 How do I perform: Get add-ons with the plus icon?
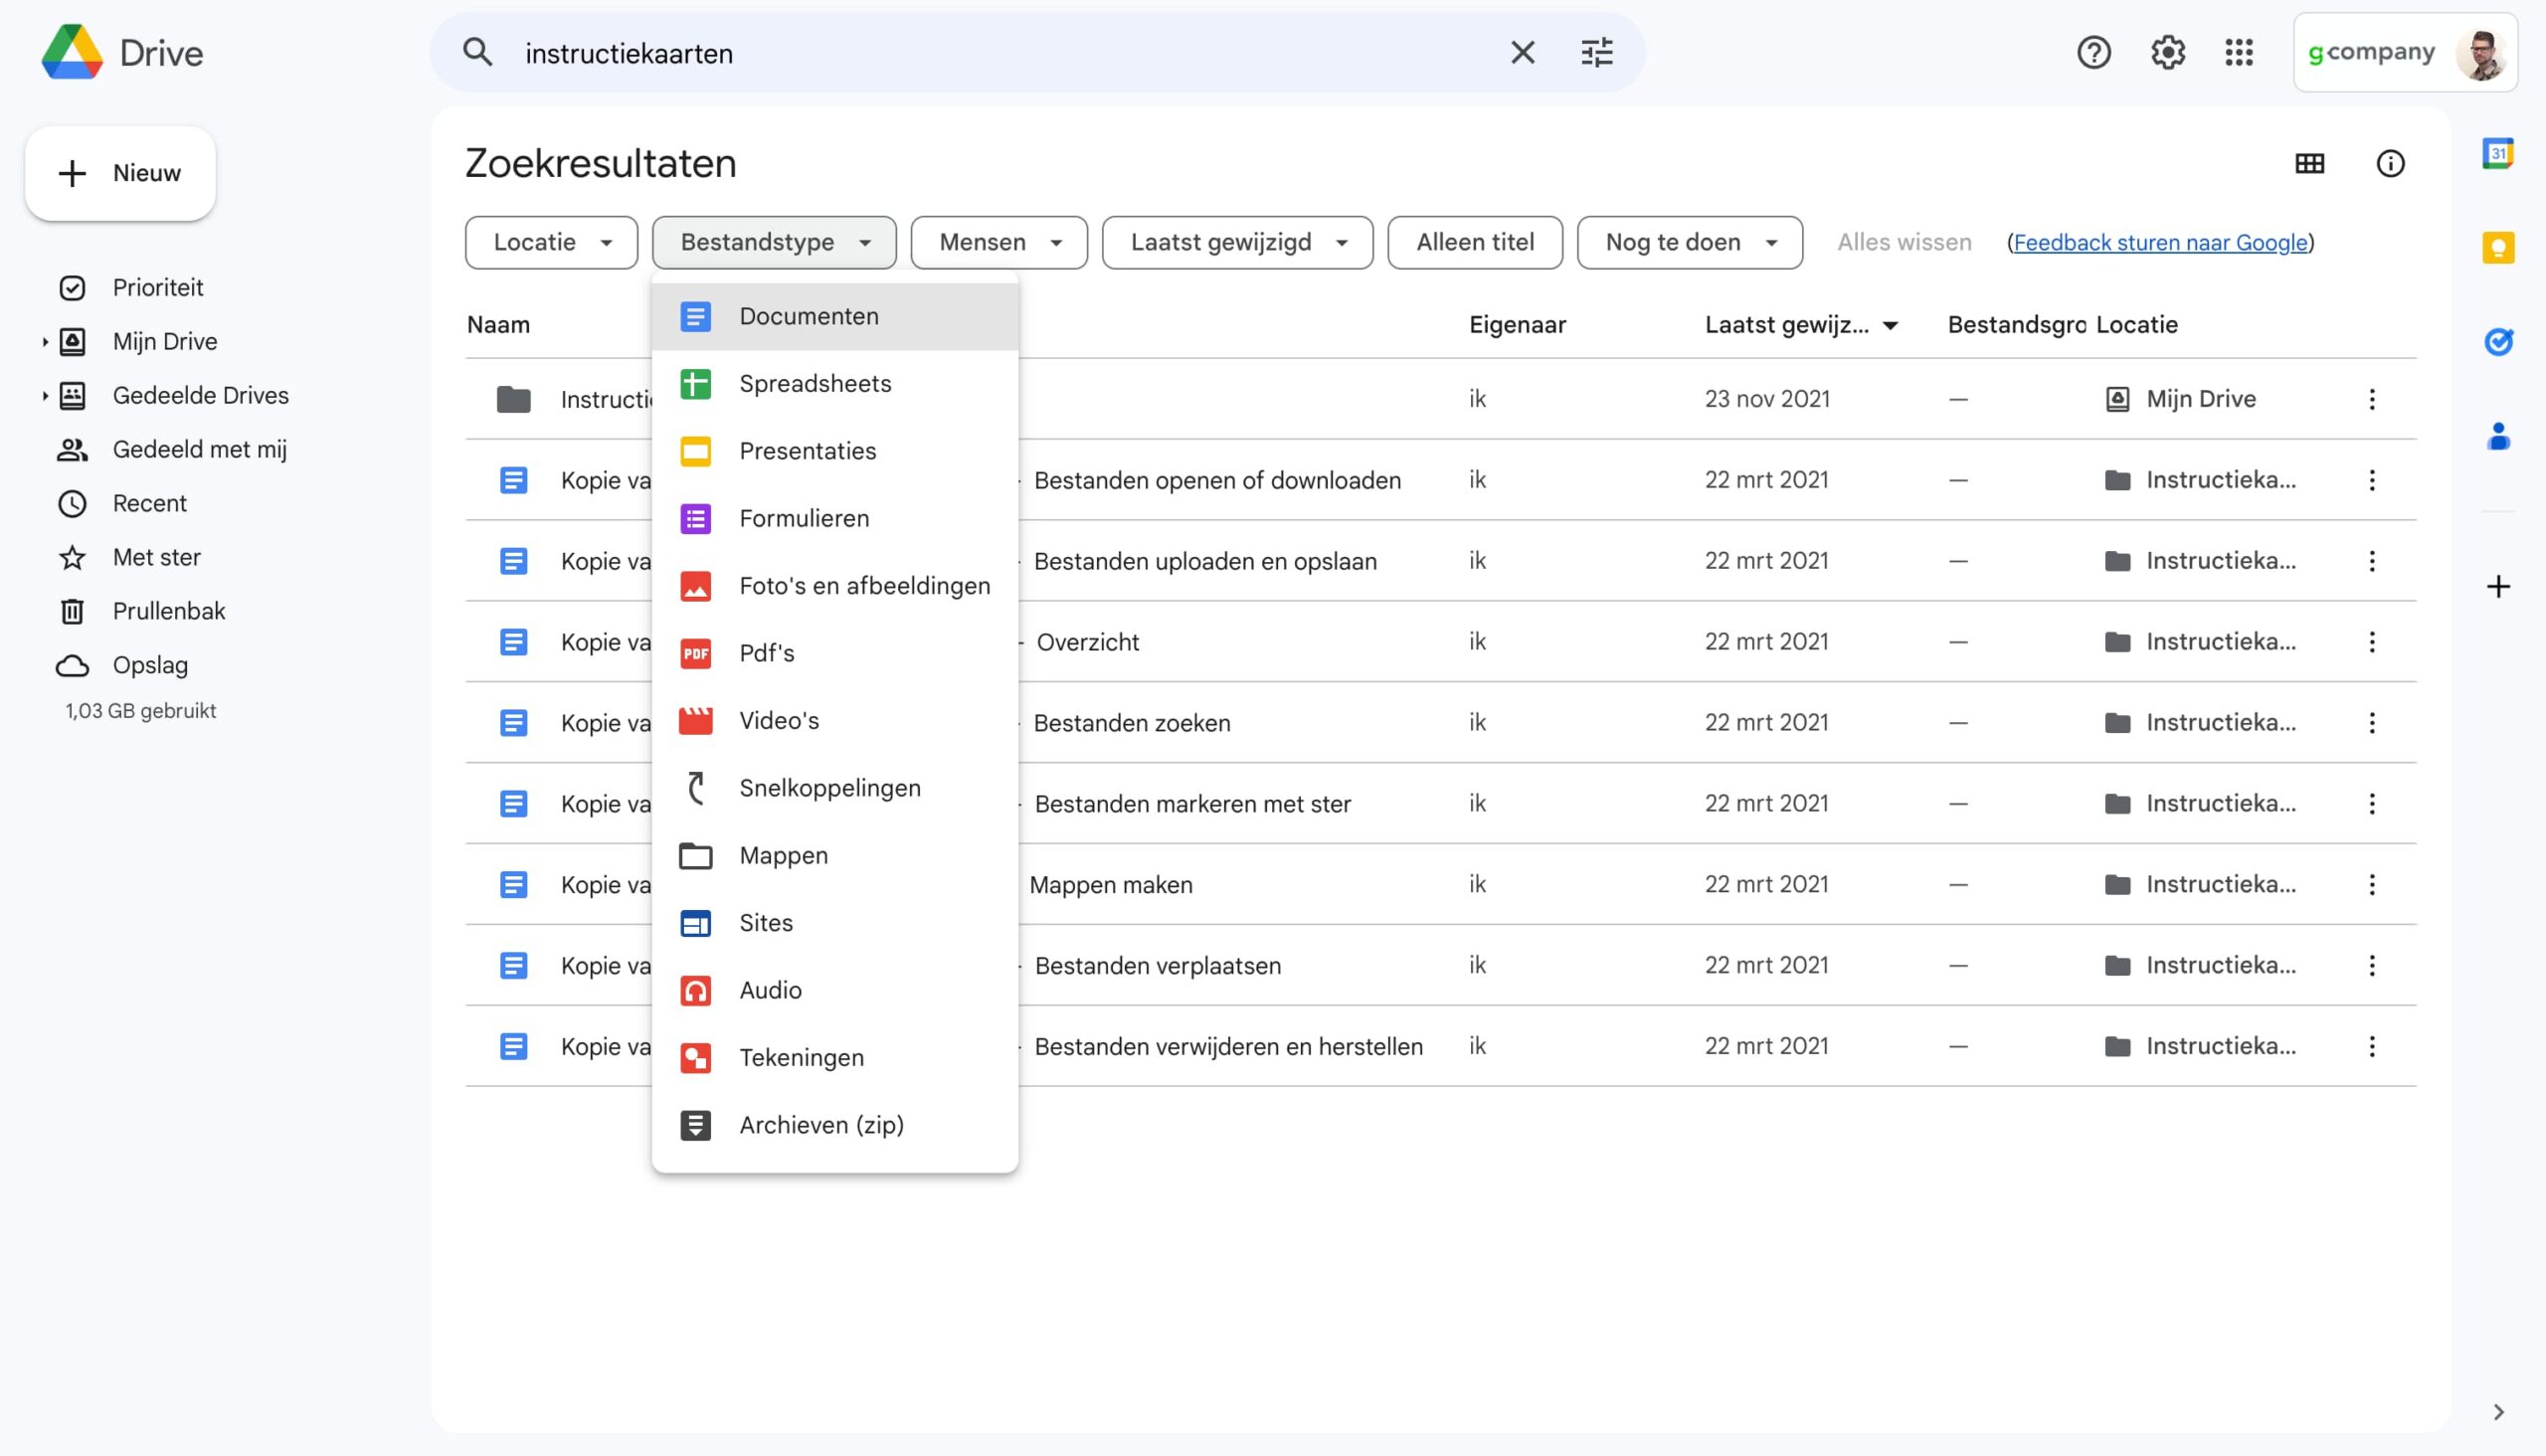pyautogui.click(x=2498, y=586)
